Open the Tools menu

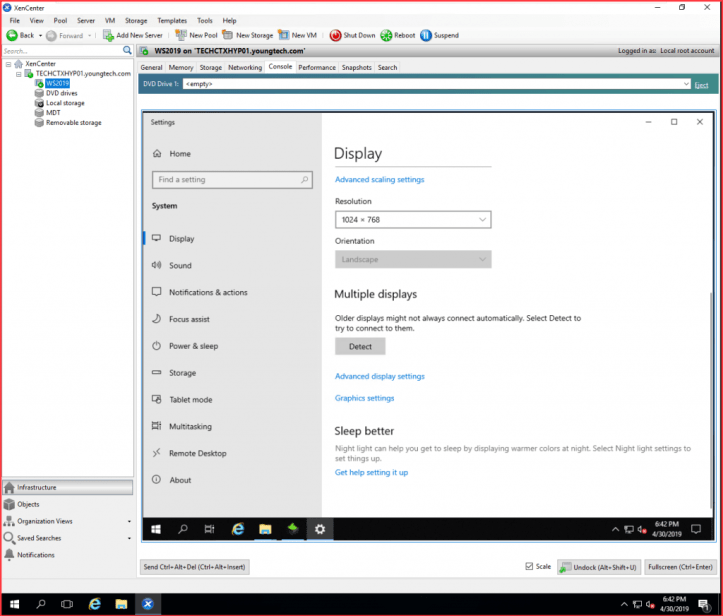click(205, 20)
